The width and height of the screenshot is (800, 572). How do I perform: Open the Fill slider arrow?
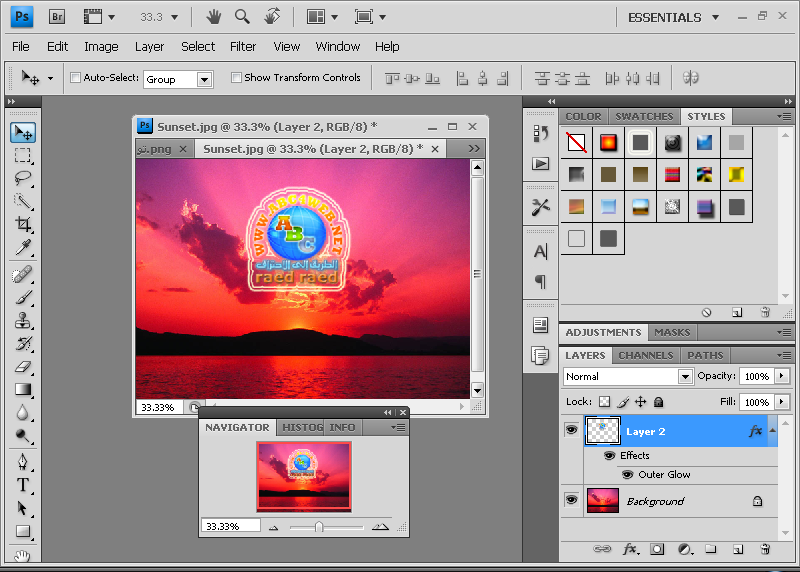(x=782, y=402)
